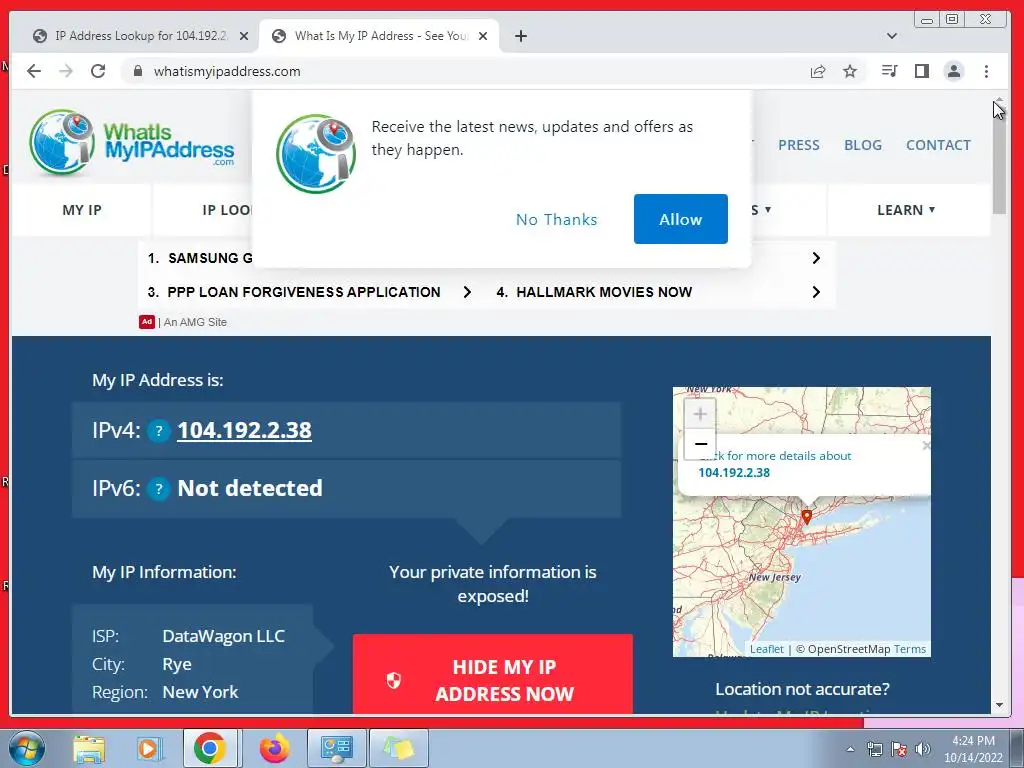Open the Chrome profile avatar
This screenshot has width=1024, height=768.
(x=953, y=71)
